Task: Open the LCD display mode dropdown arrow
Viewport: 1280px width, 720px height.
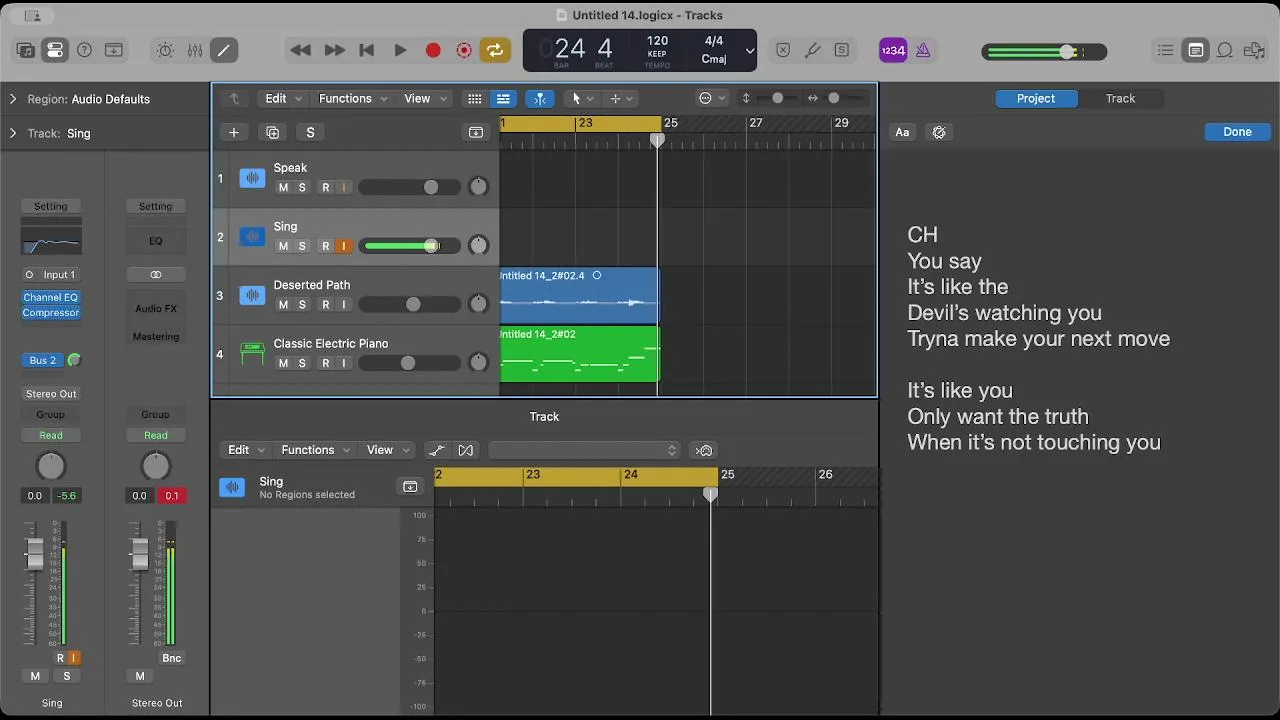Action: click(x=750, y=51)
